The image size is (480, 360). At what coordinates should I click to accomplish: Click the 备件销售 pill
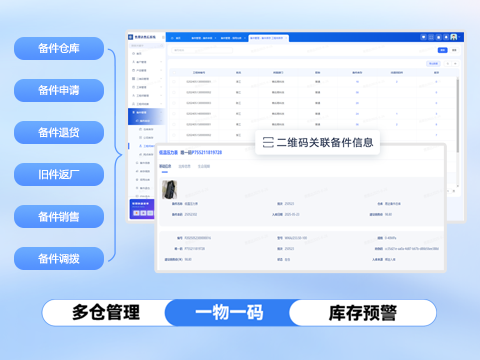(59, 216)
